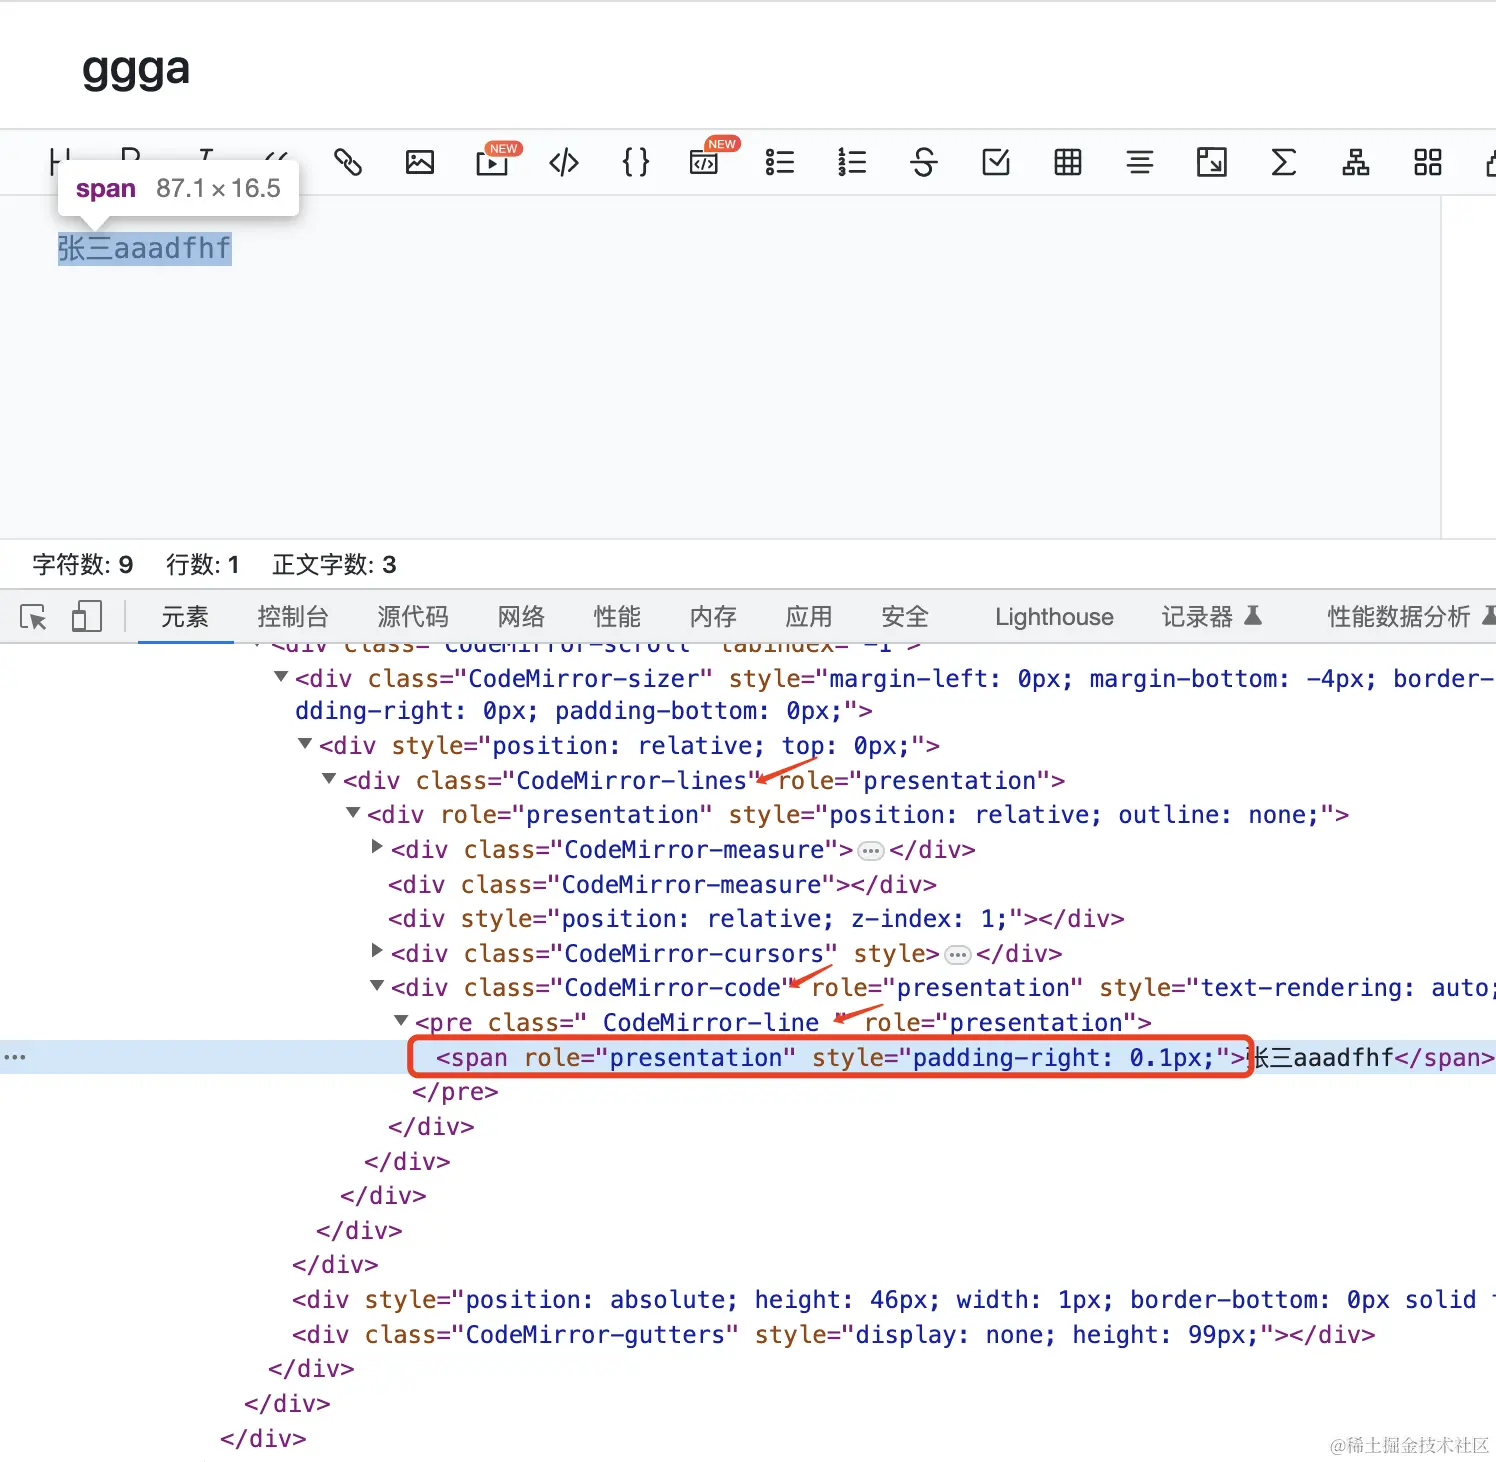The image size is (1496, 1462).
Task: Click the ellipsis inside CodeMirror-measure element
Action: [x=872, y=851]
